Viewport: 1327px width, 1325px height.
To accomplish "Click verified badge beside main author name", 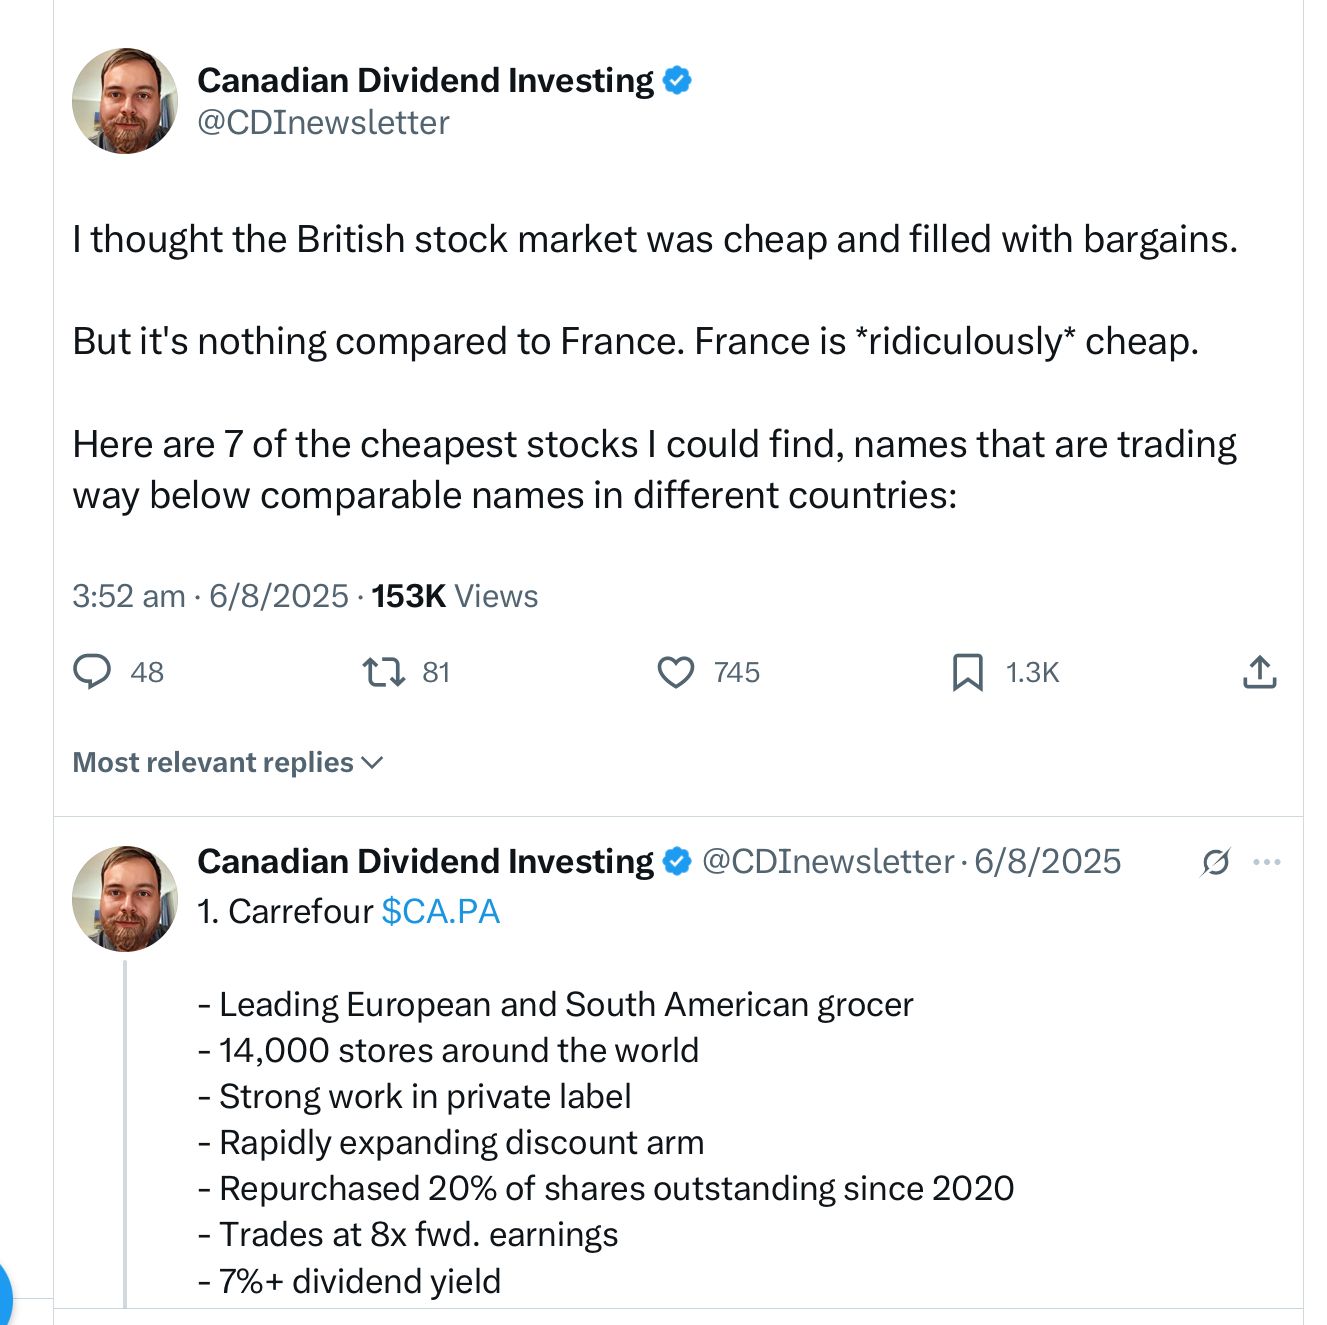I will click(677, 80).
